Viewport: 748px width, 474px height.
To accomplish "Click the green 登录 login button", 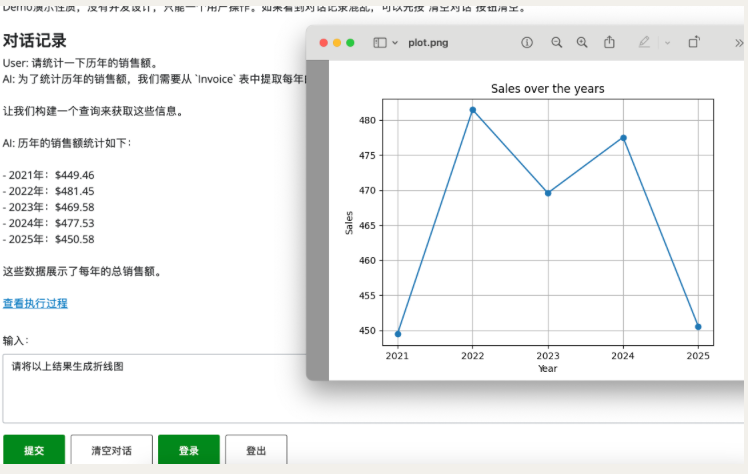I will (x=189, y=449).
